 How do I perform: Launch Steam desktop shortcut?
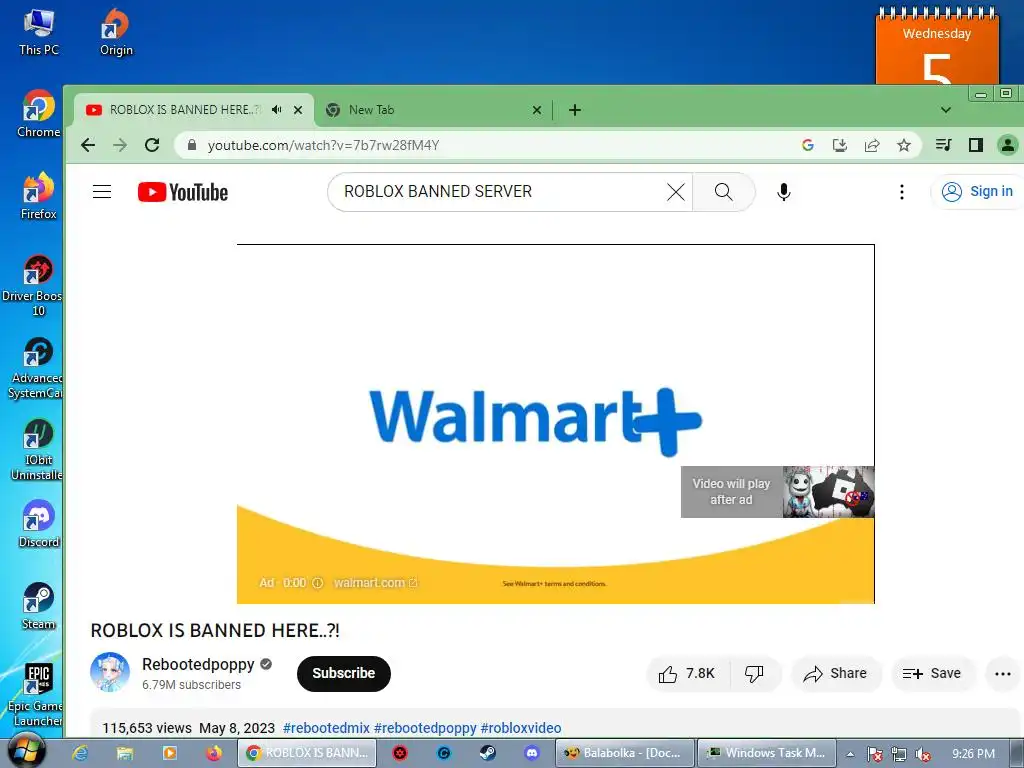39,606
